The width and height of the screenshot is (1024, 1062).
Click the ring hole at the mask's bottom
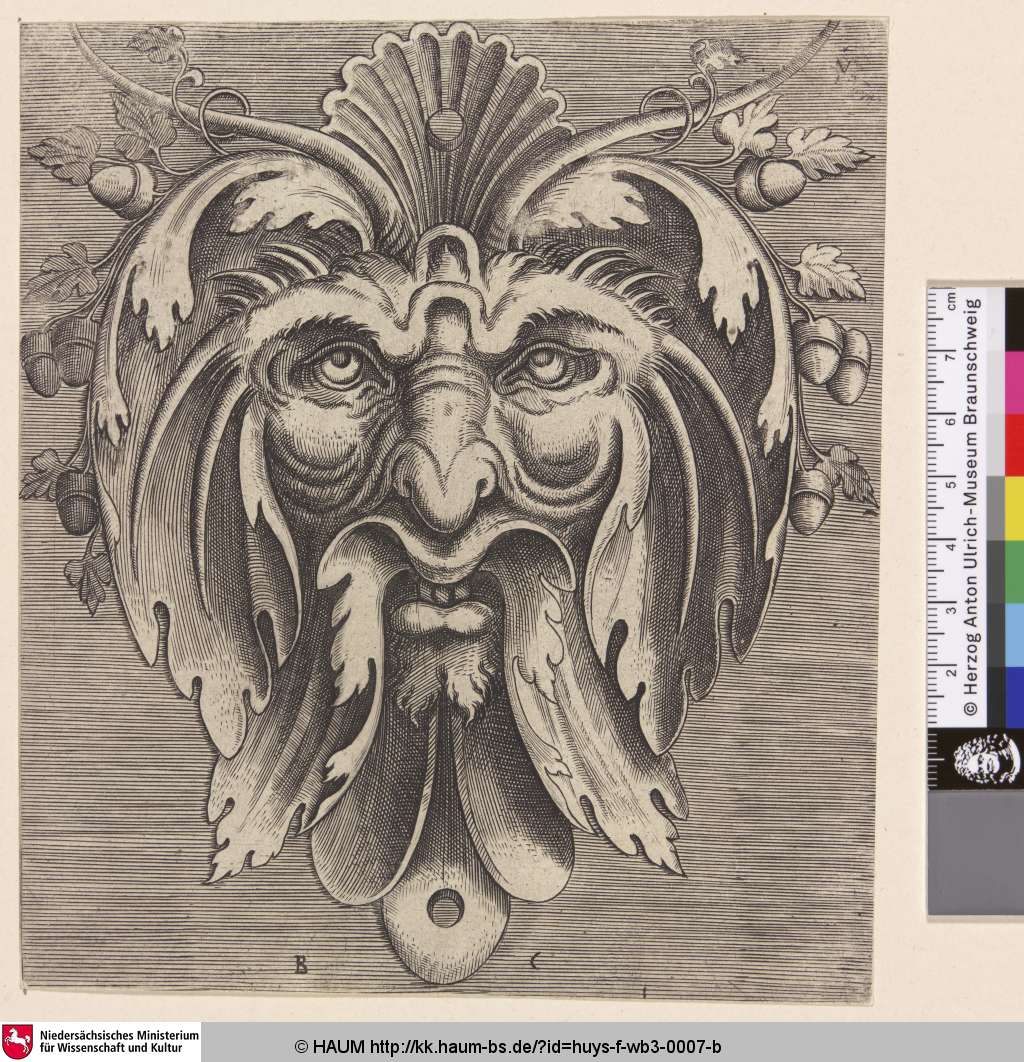tap(444, 908)
